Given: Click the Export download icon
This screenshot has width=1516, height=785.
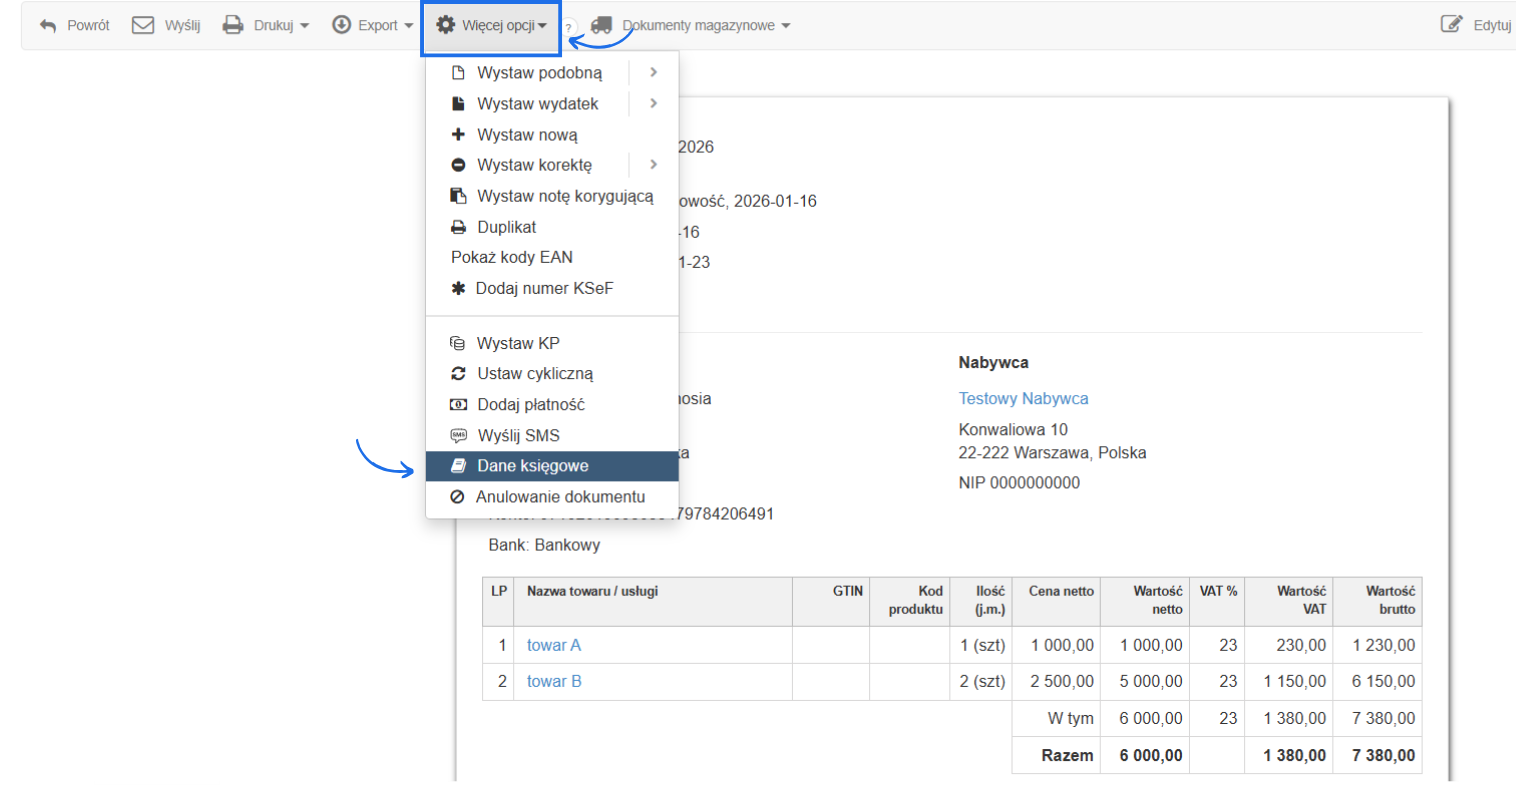Looking at the screenshot, I should (x=342, y=25).
